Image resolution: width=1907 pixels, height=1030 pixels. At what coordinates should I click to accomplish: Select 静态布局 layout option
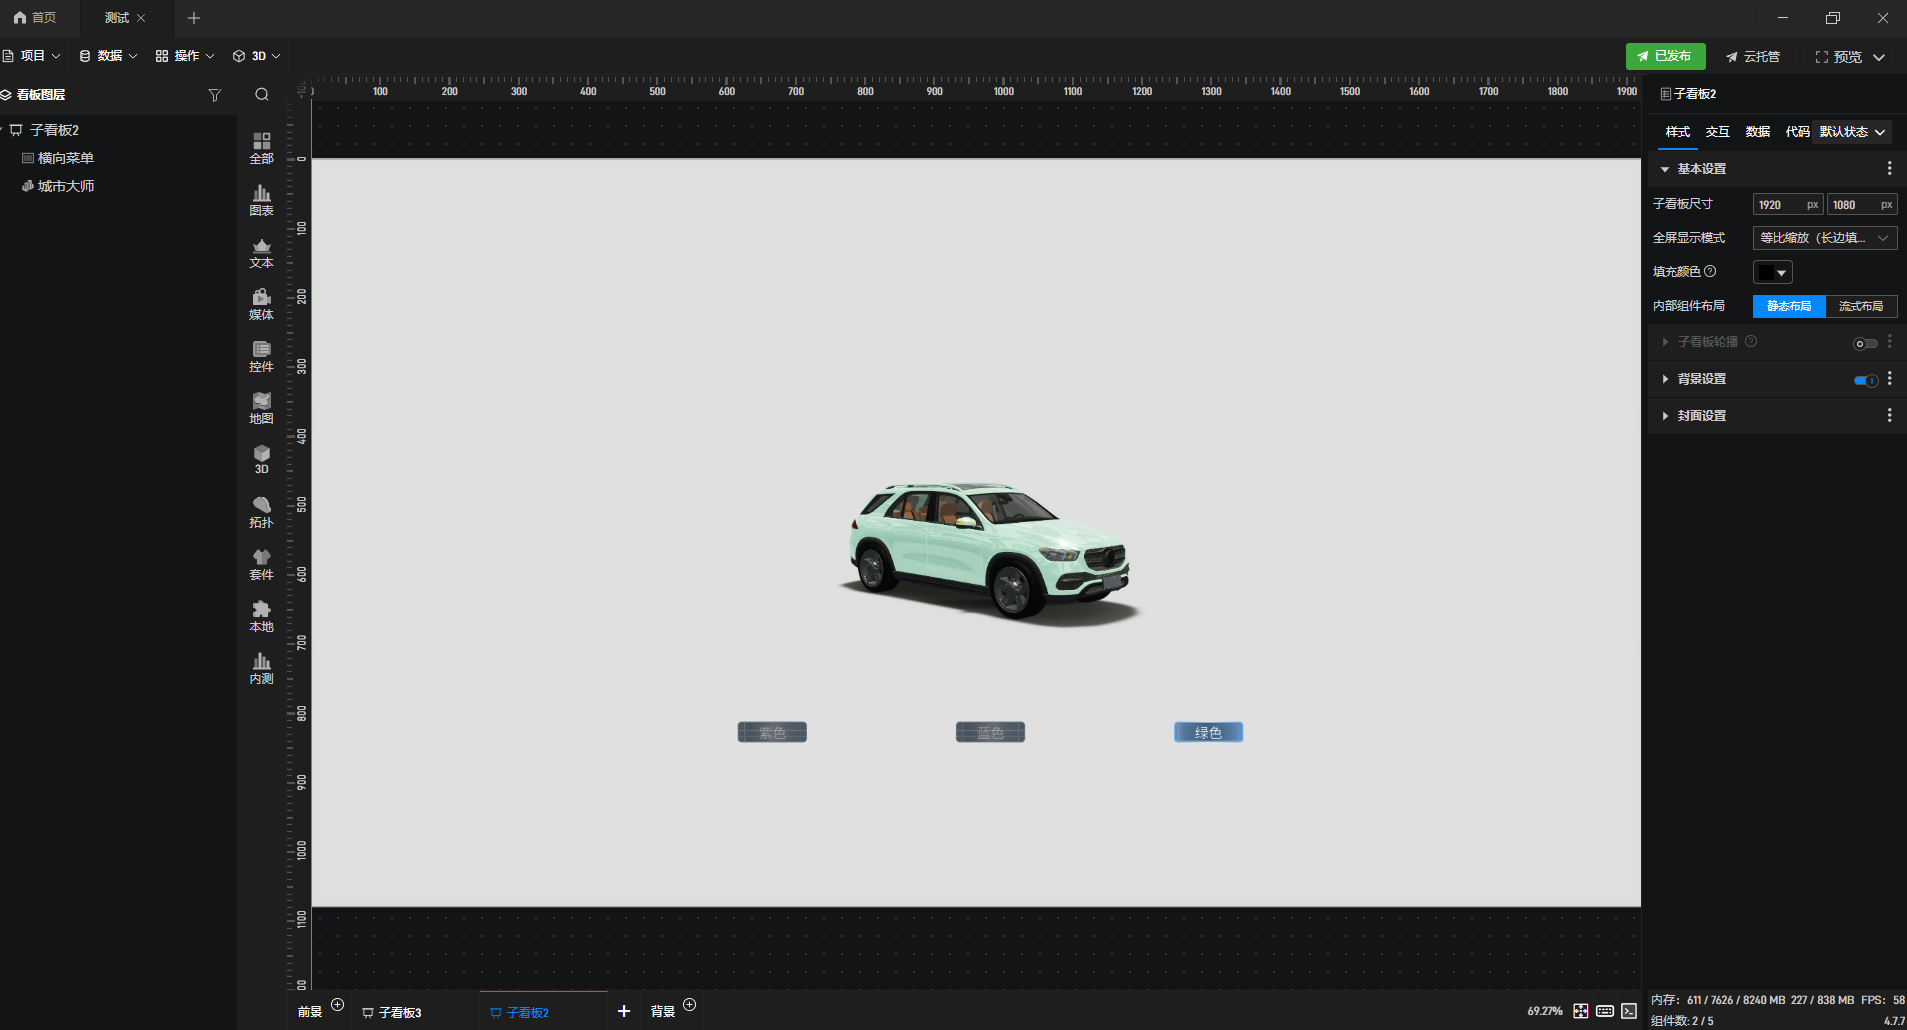[1789, 306]
